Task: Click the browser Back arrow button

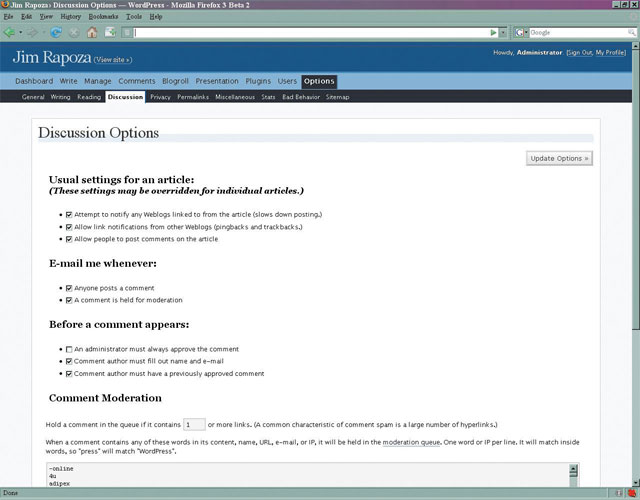Action: pos(9,32)
